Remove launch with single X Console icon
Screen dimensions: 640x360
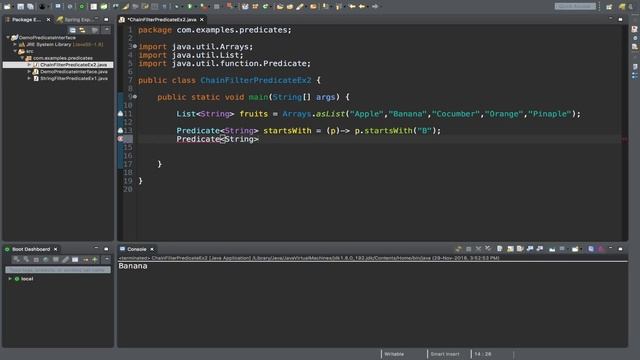pos(478,249)
